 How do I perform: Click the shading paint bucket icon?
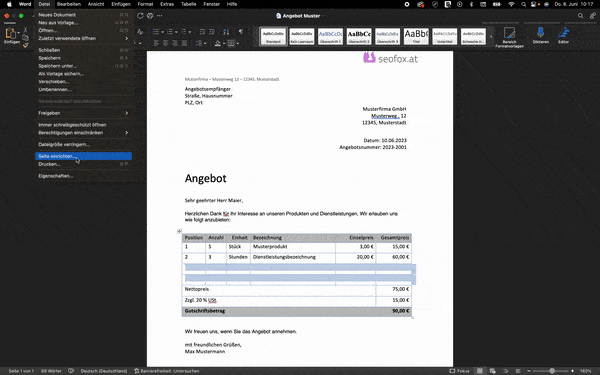(x=218, y=43)
